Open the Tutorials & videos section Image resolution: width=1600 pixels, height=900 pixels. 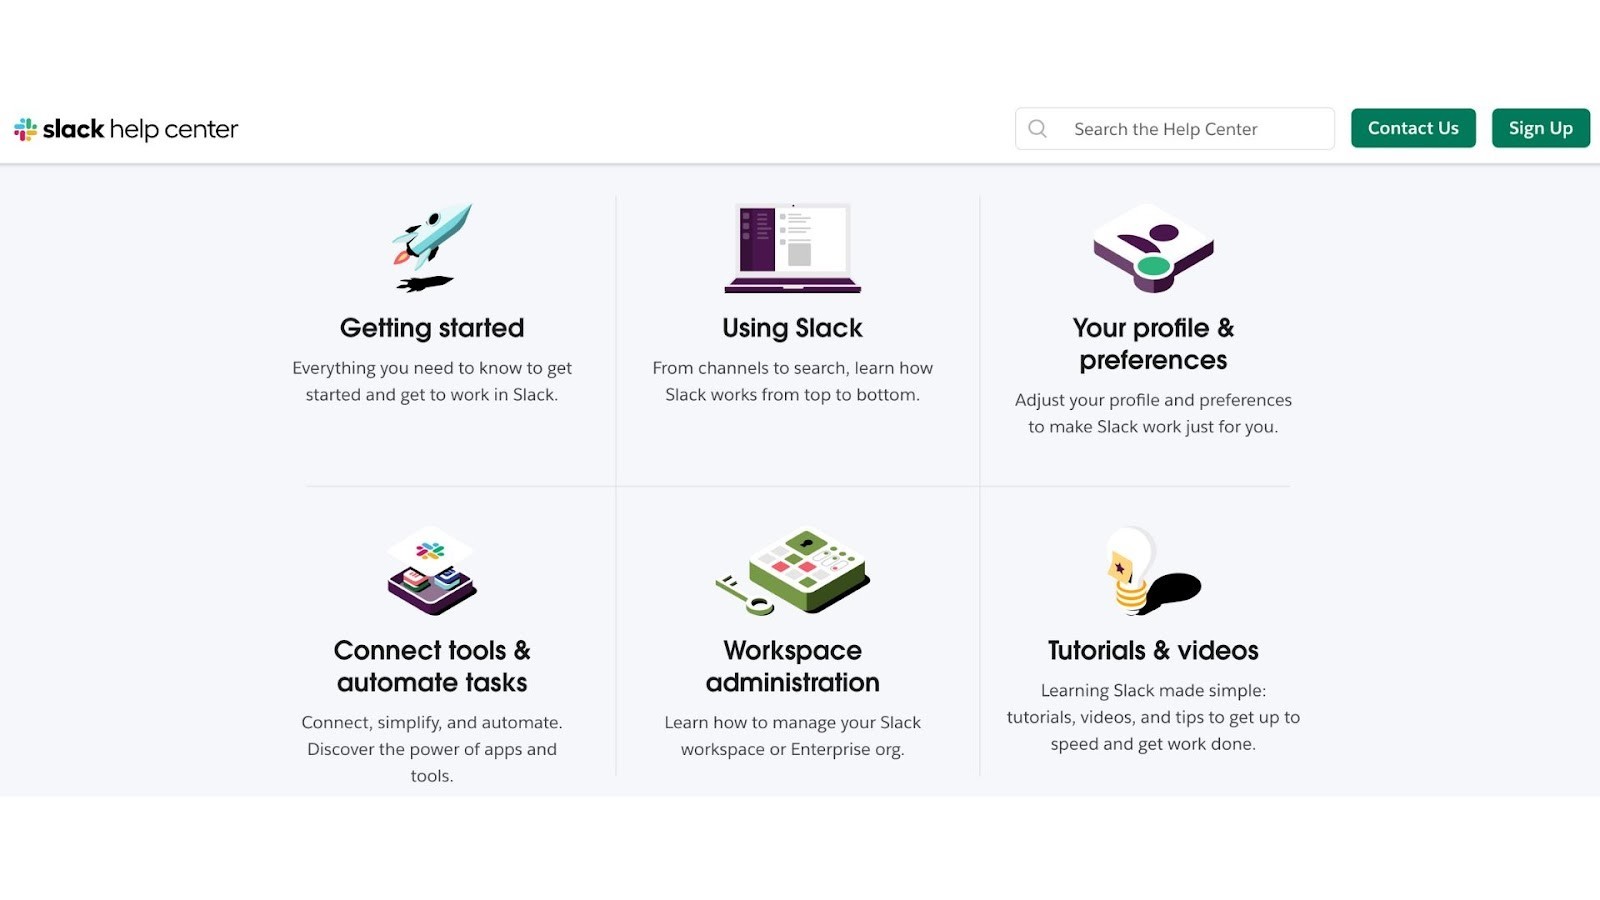(1152, 650)
